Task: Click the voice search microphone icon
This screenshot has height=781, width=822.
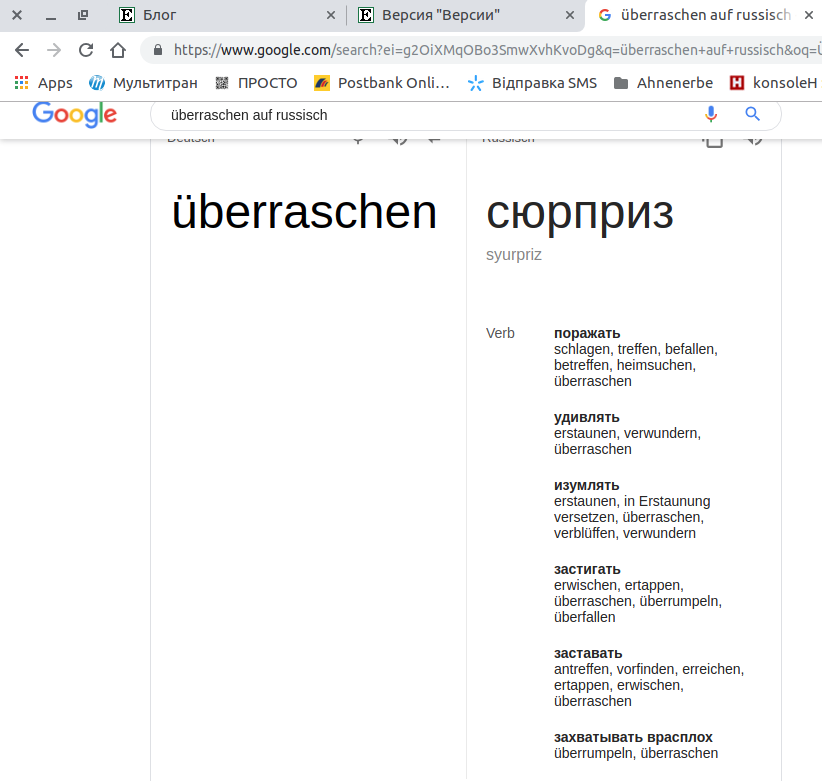Action: [x=711, y=114]
